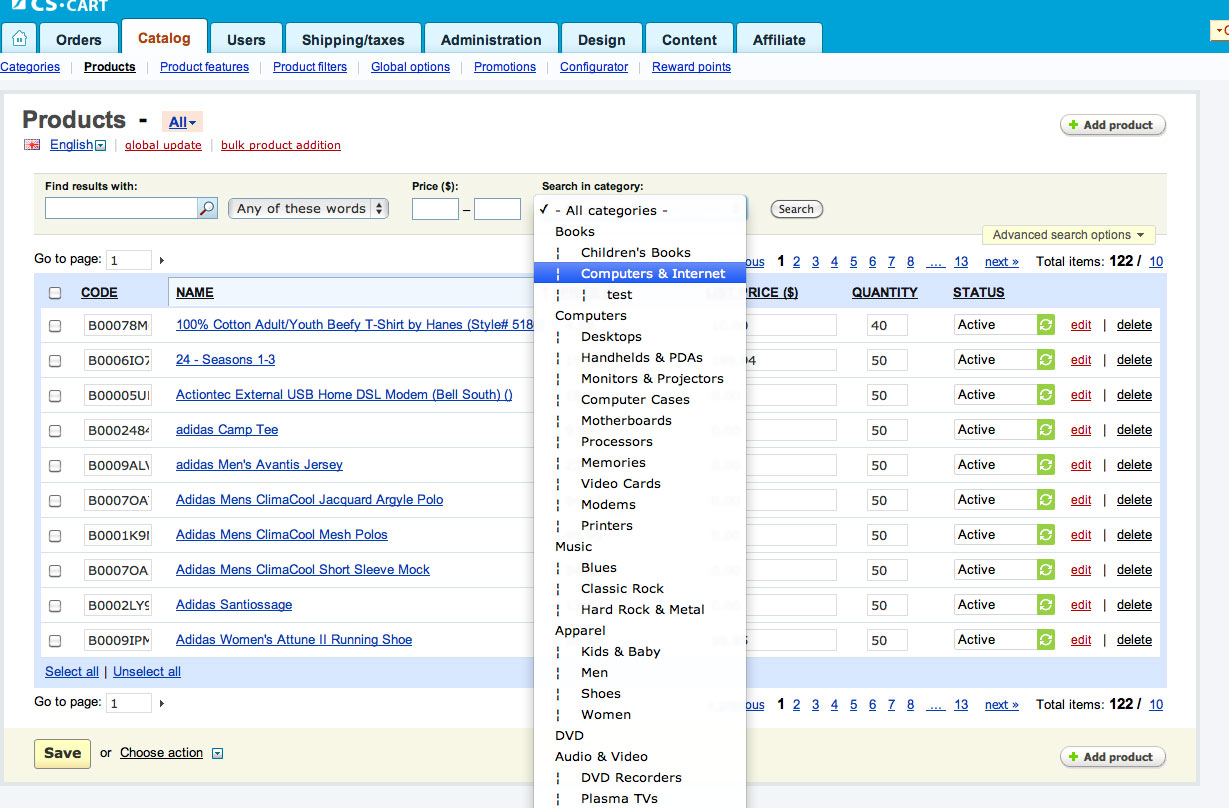This screenshot has height=808, width=1229.
Task: Click the Unselect all link
Action: coord(147,672)
